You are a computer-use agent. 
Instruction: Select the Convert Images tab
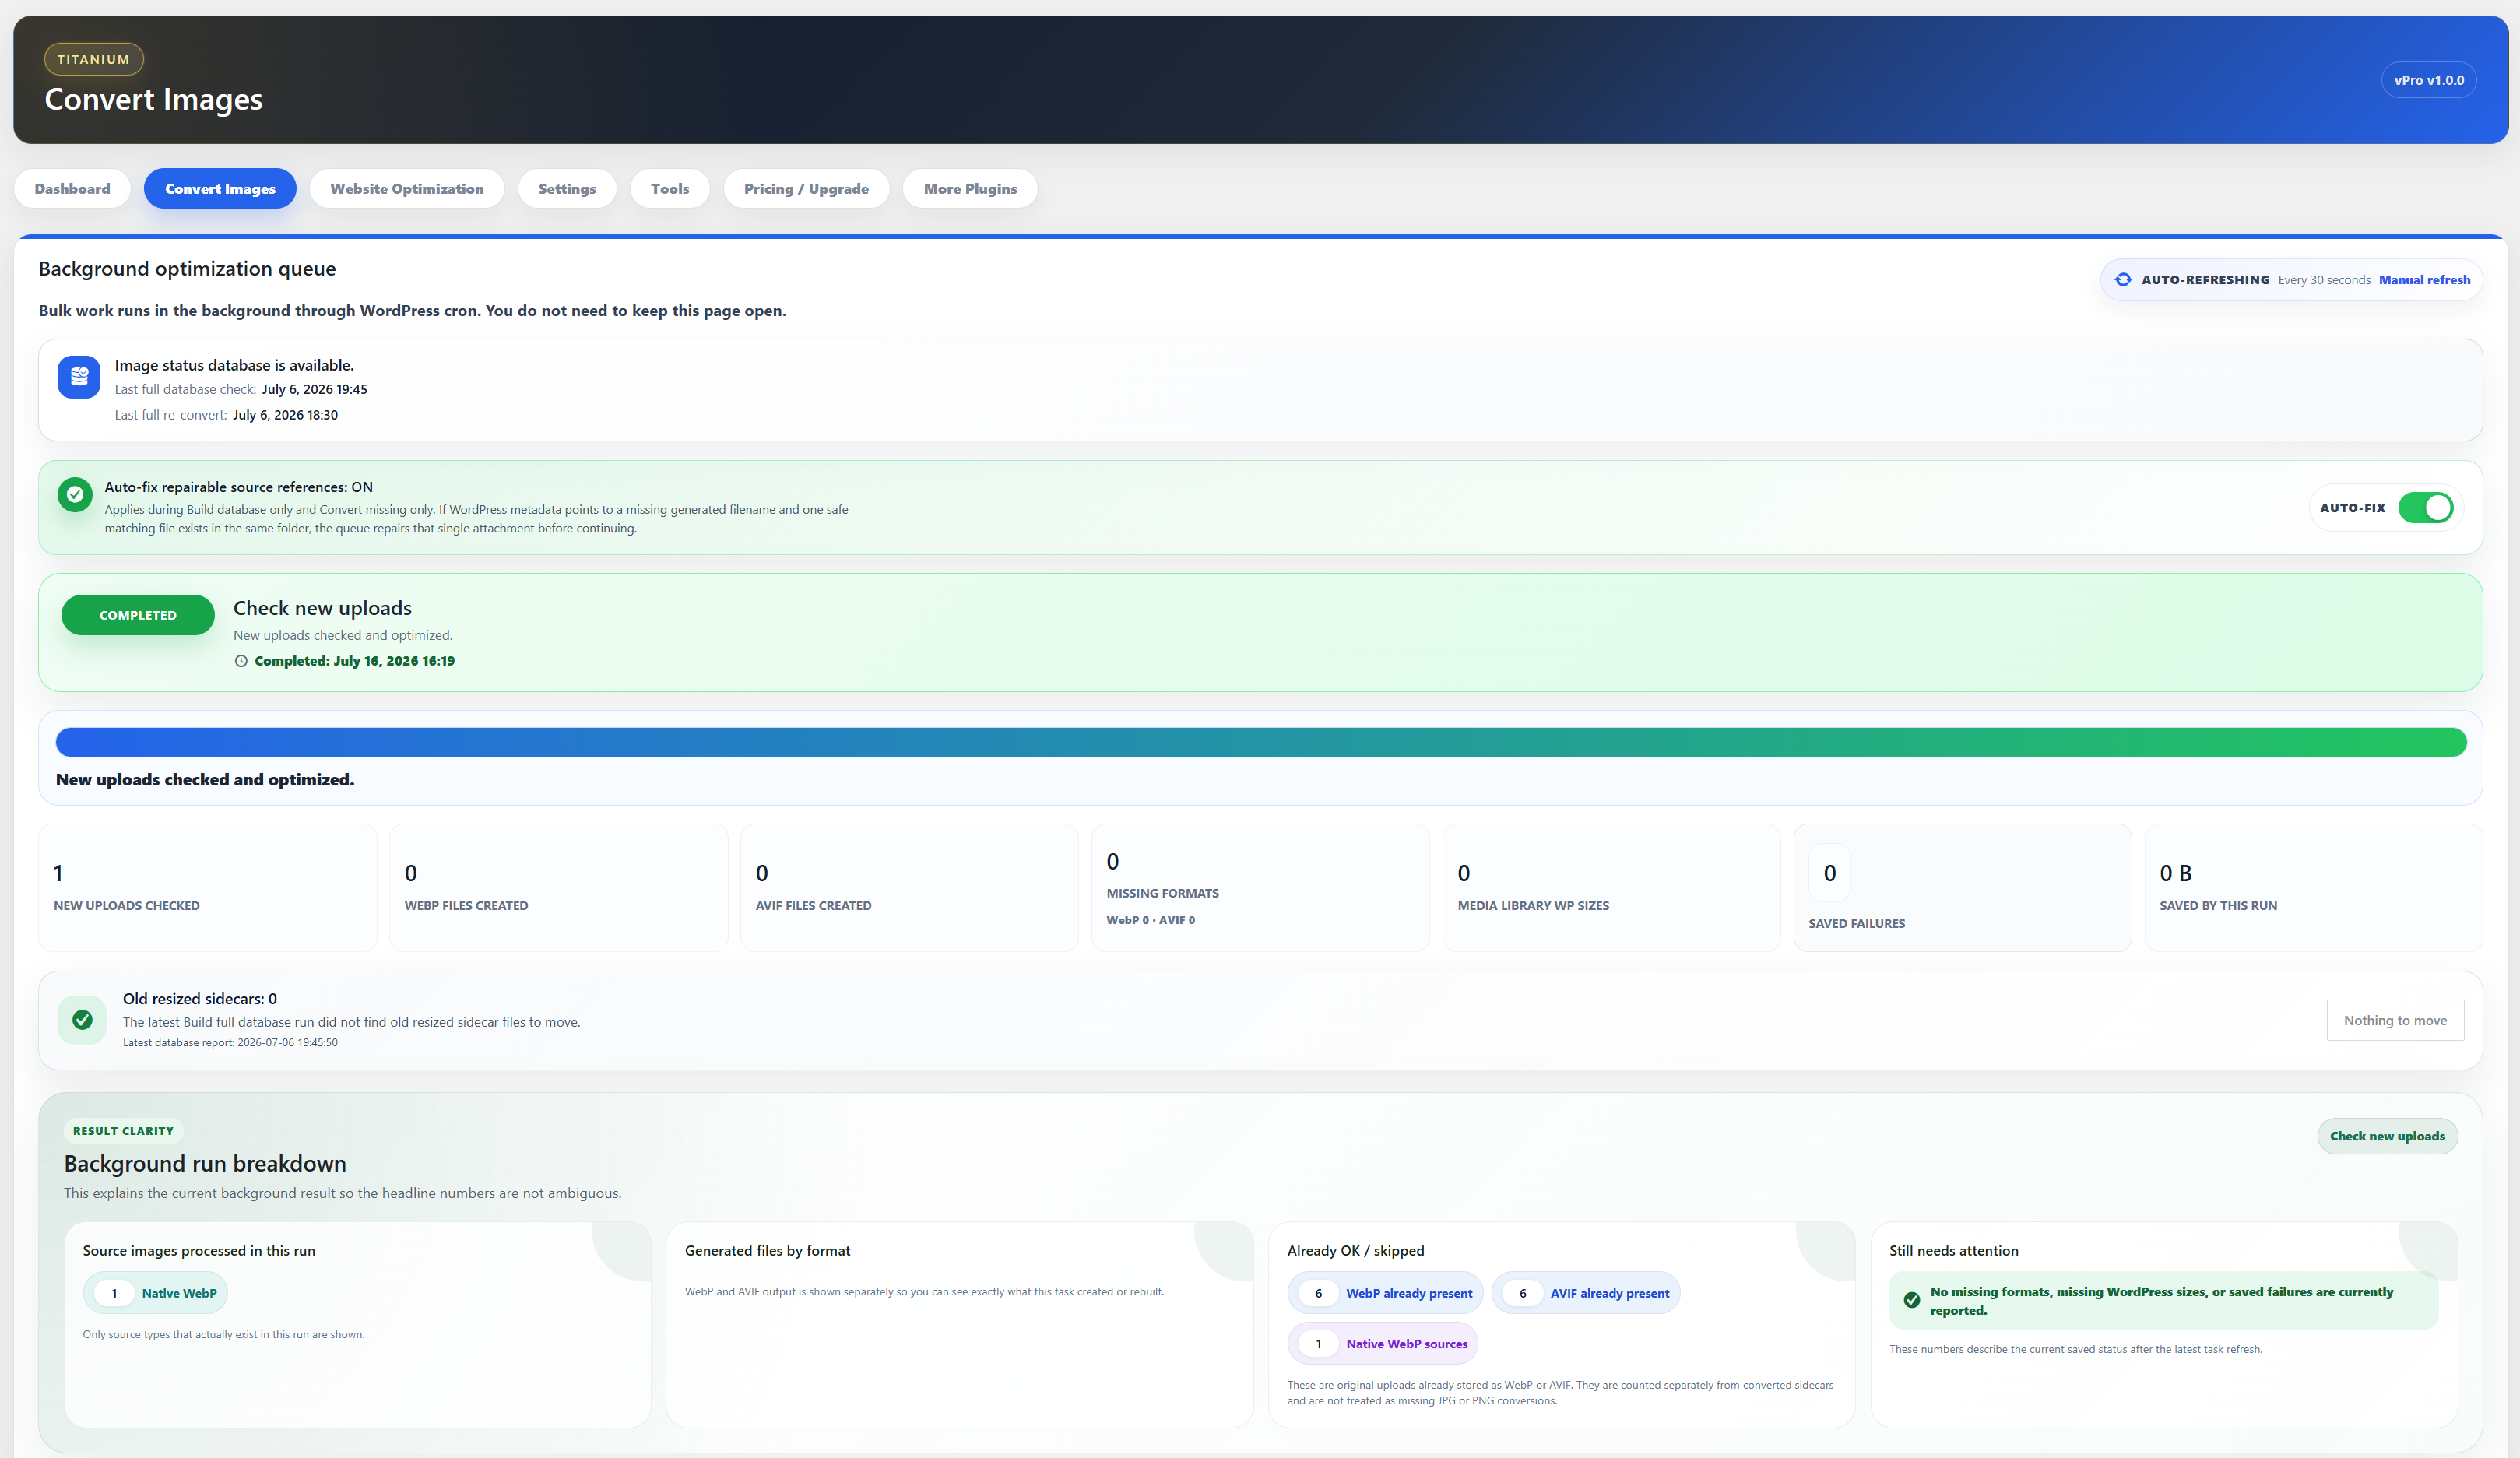[x=220, y=189]
